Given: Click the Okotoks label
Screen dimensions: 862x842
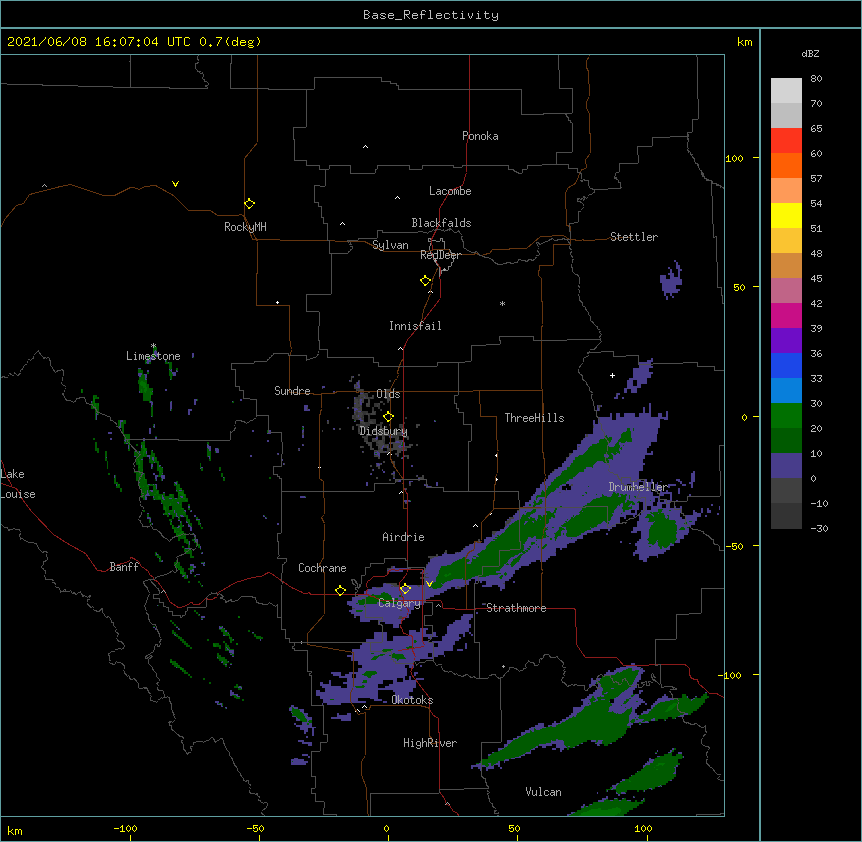Looking at the screenshot, I should (x=412, y=700).
